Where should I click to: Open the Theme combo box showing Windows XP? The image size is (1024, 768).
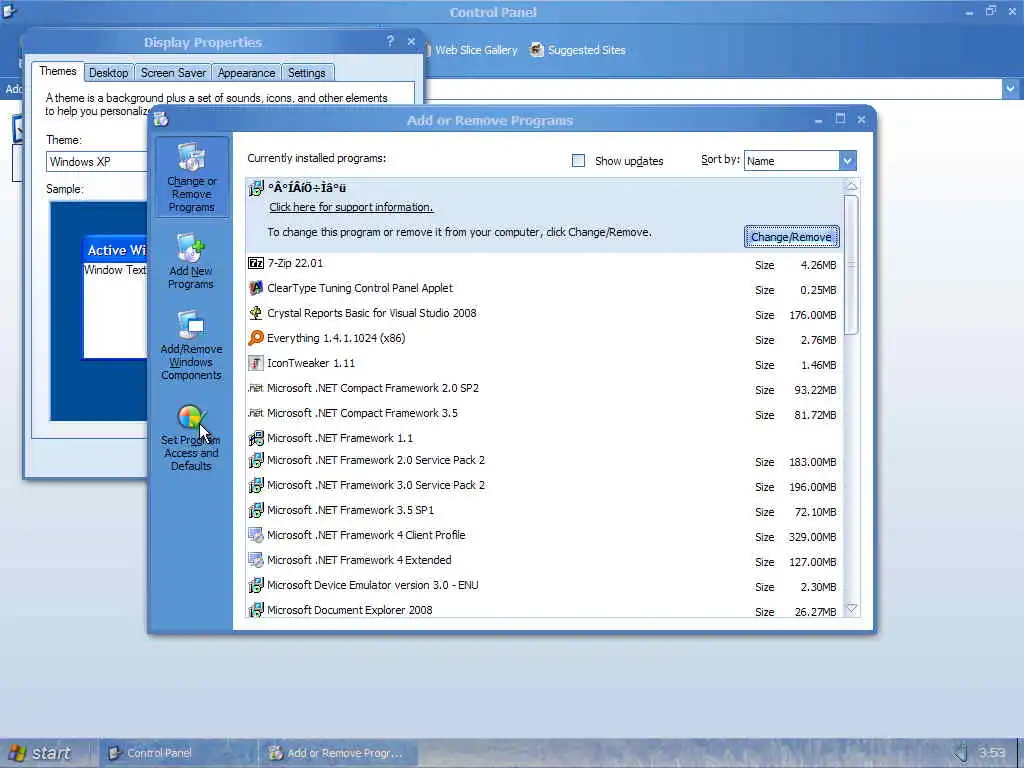pyautogui.click(x=97, y=161)
